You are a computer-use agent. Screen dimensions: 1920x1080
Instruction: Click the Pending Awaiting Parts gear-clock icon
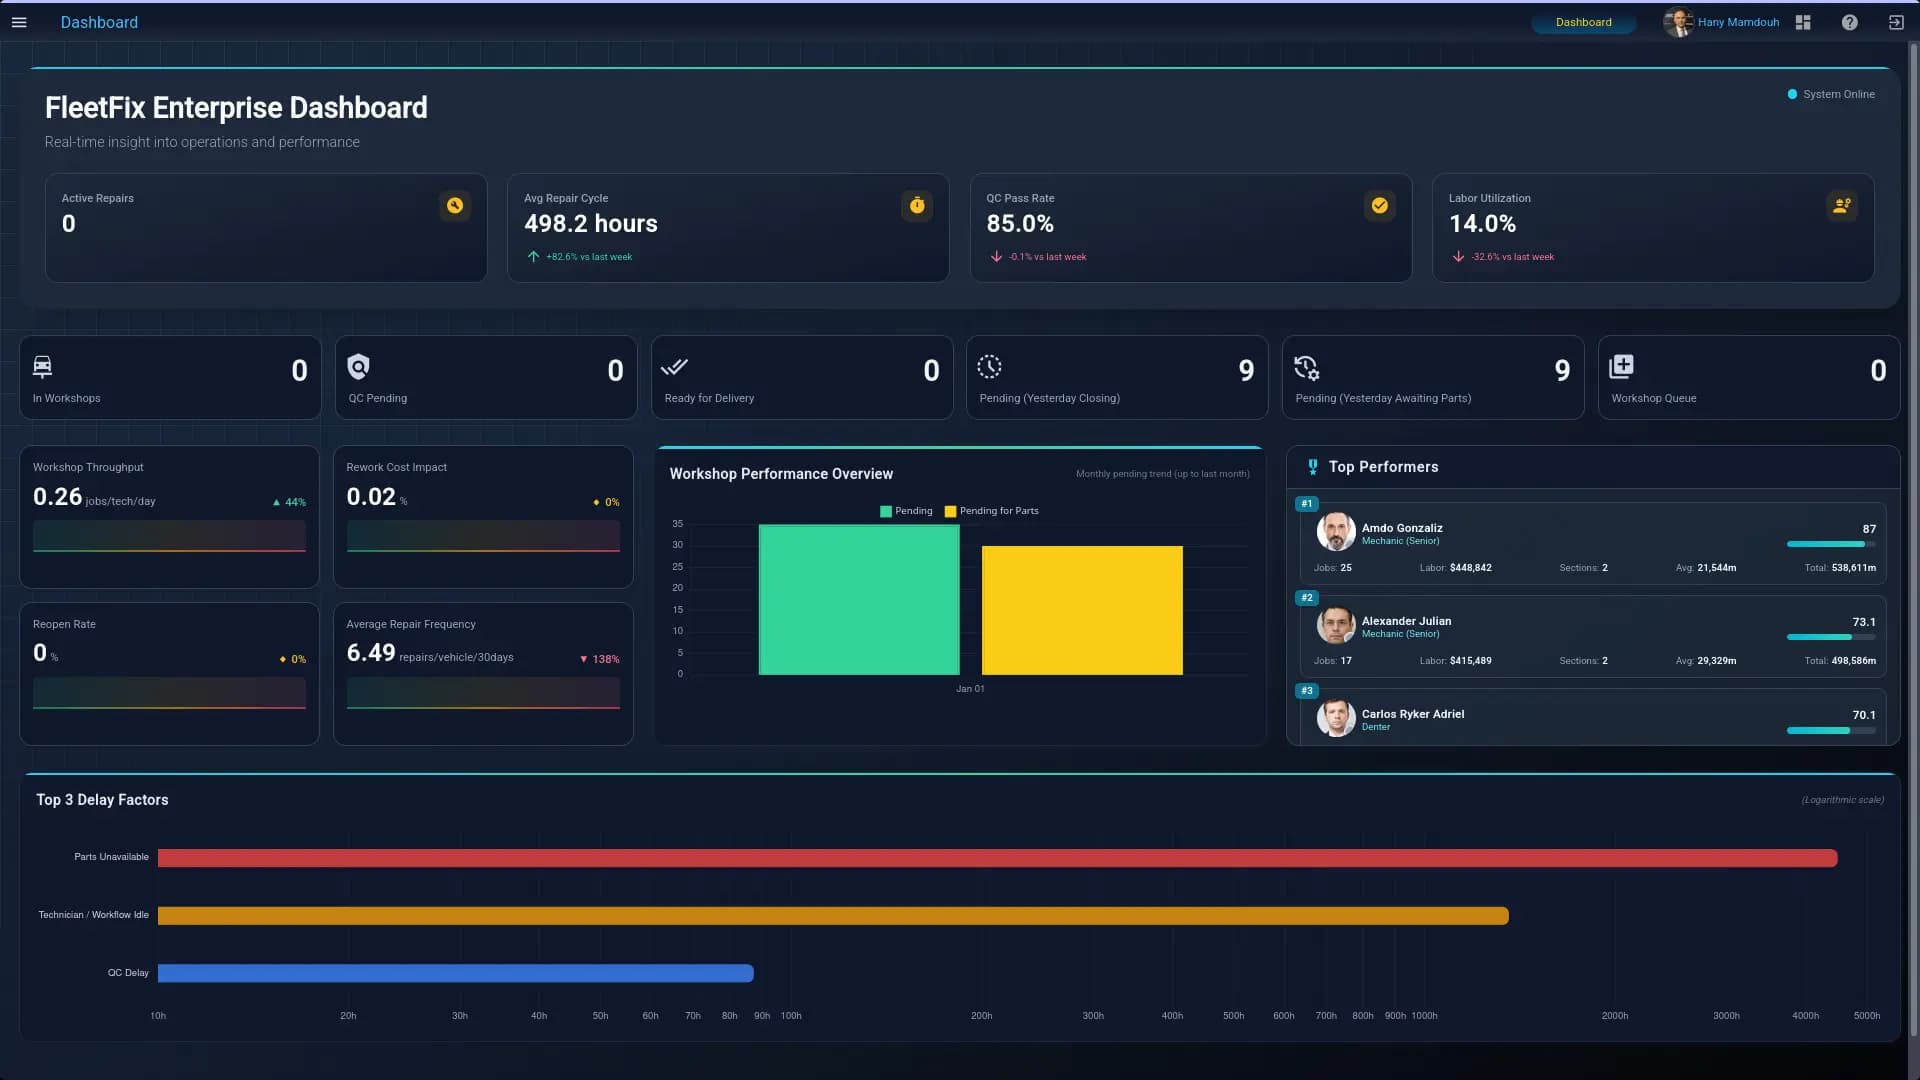[x=1307, y=368]
